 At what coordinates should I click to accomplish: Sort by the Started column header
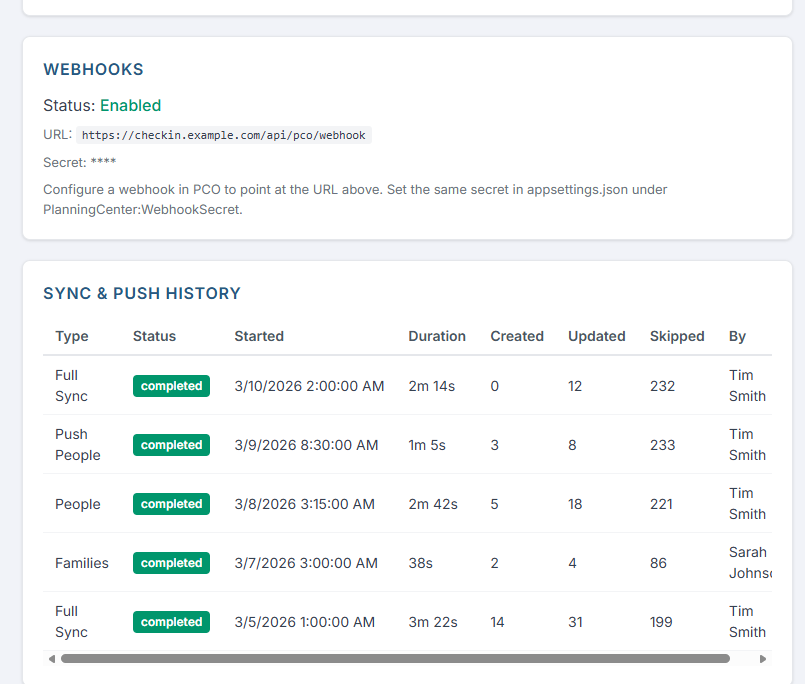point(259,336)
